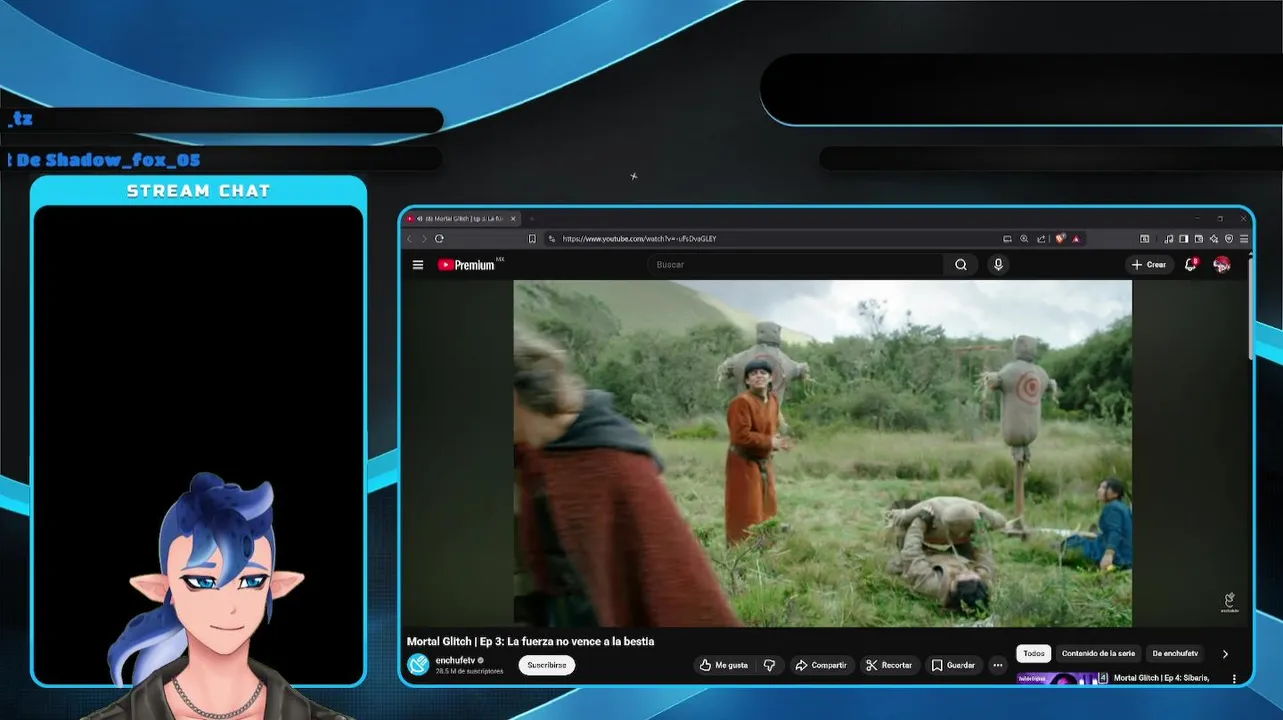Save video with Guardar button
The image size is (1283, 720).
[x=953, y=665]
